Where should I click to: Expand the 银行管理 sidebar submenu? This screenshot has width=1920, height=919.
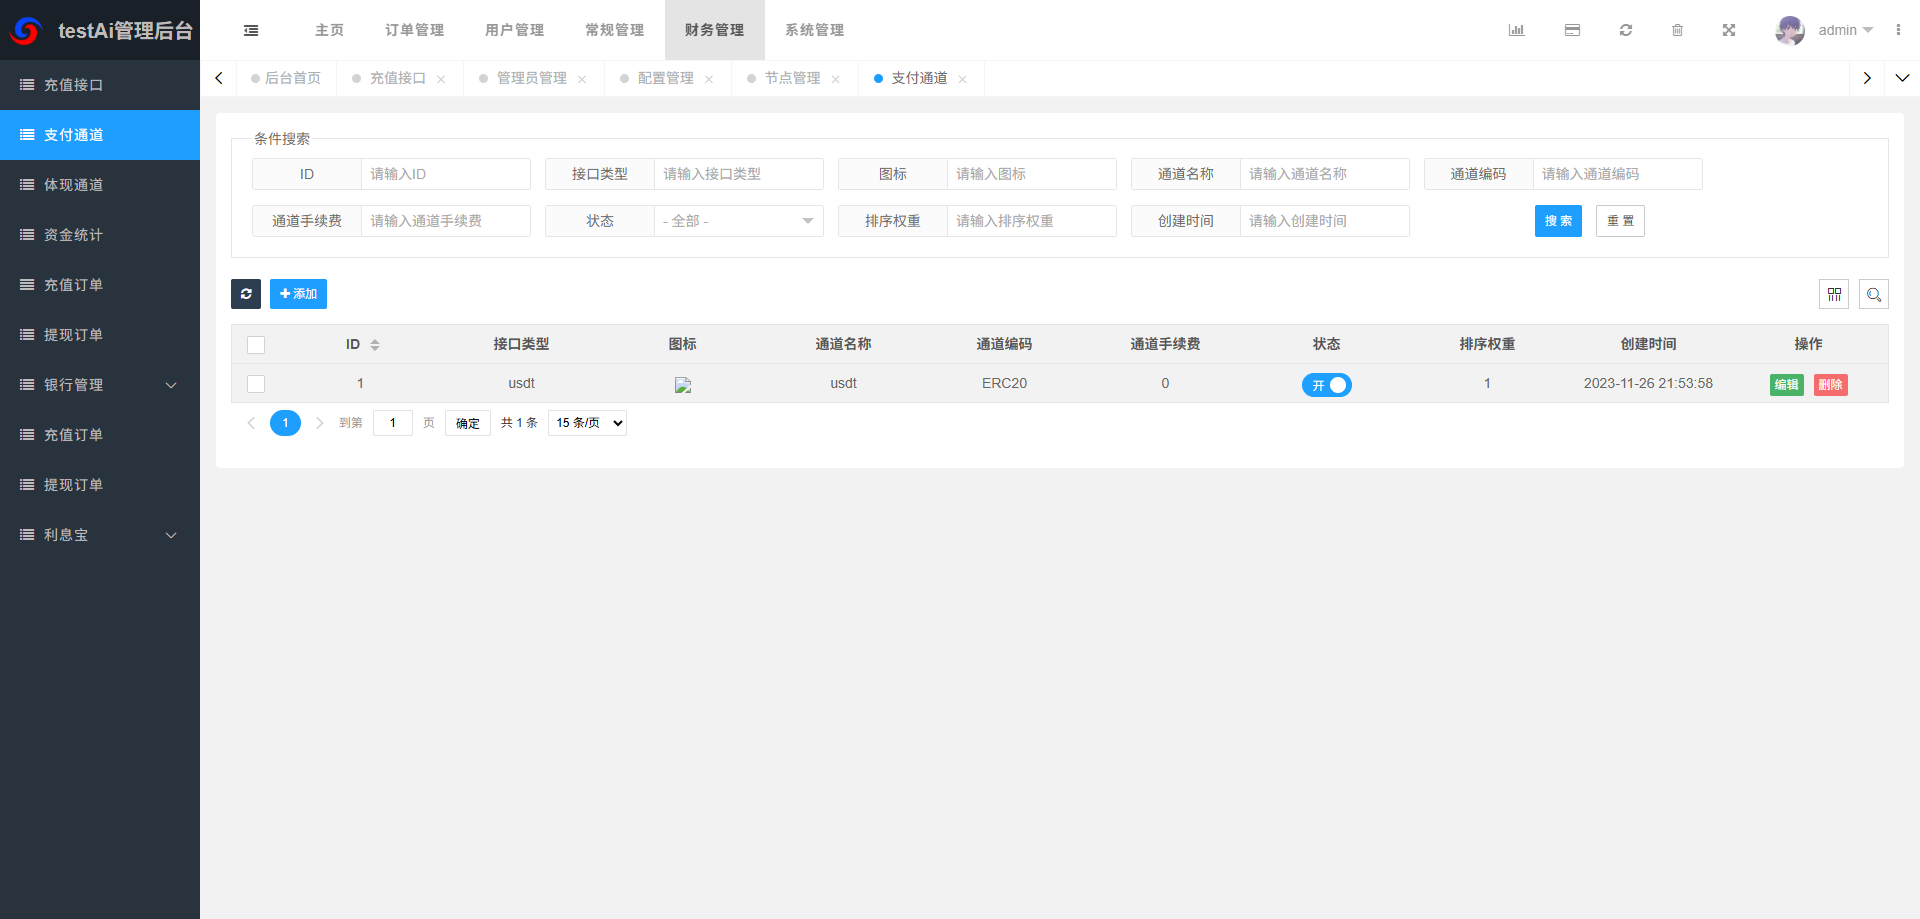[x=100, y=384]
